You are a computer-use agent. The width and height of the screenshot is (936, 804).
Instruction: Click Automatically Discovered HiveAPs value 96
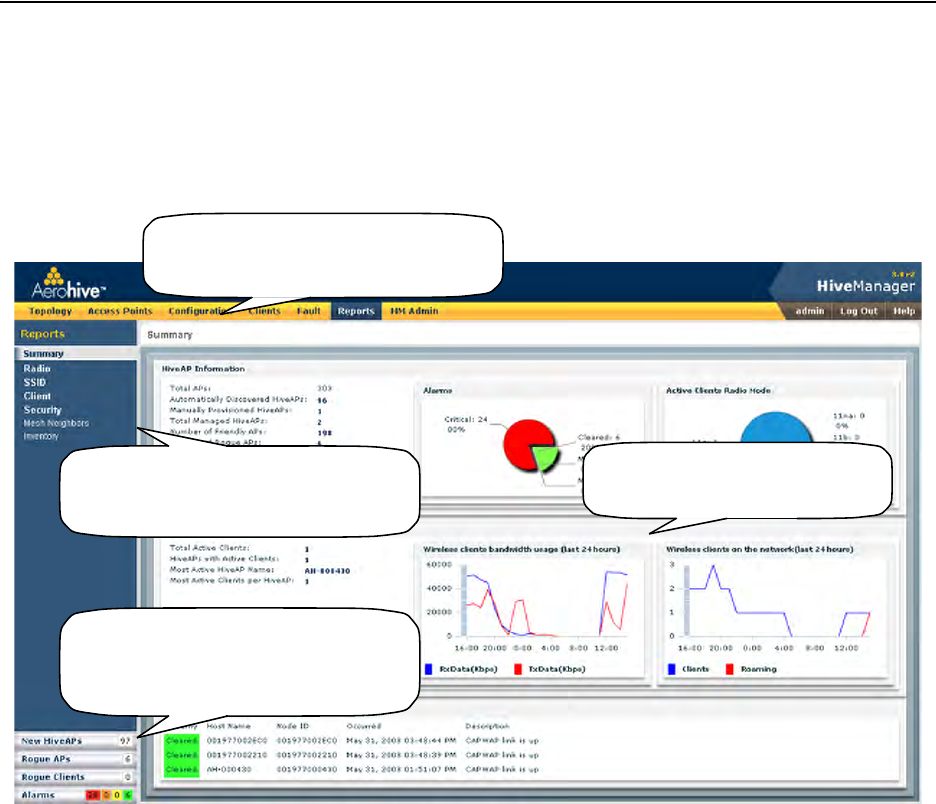(322, 401)
